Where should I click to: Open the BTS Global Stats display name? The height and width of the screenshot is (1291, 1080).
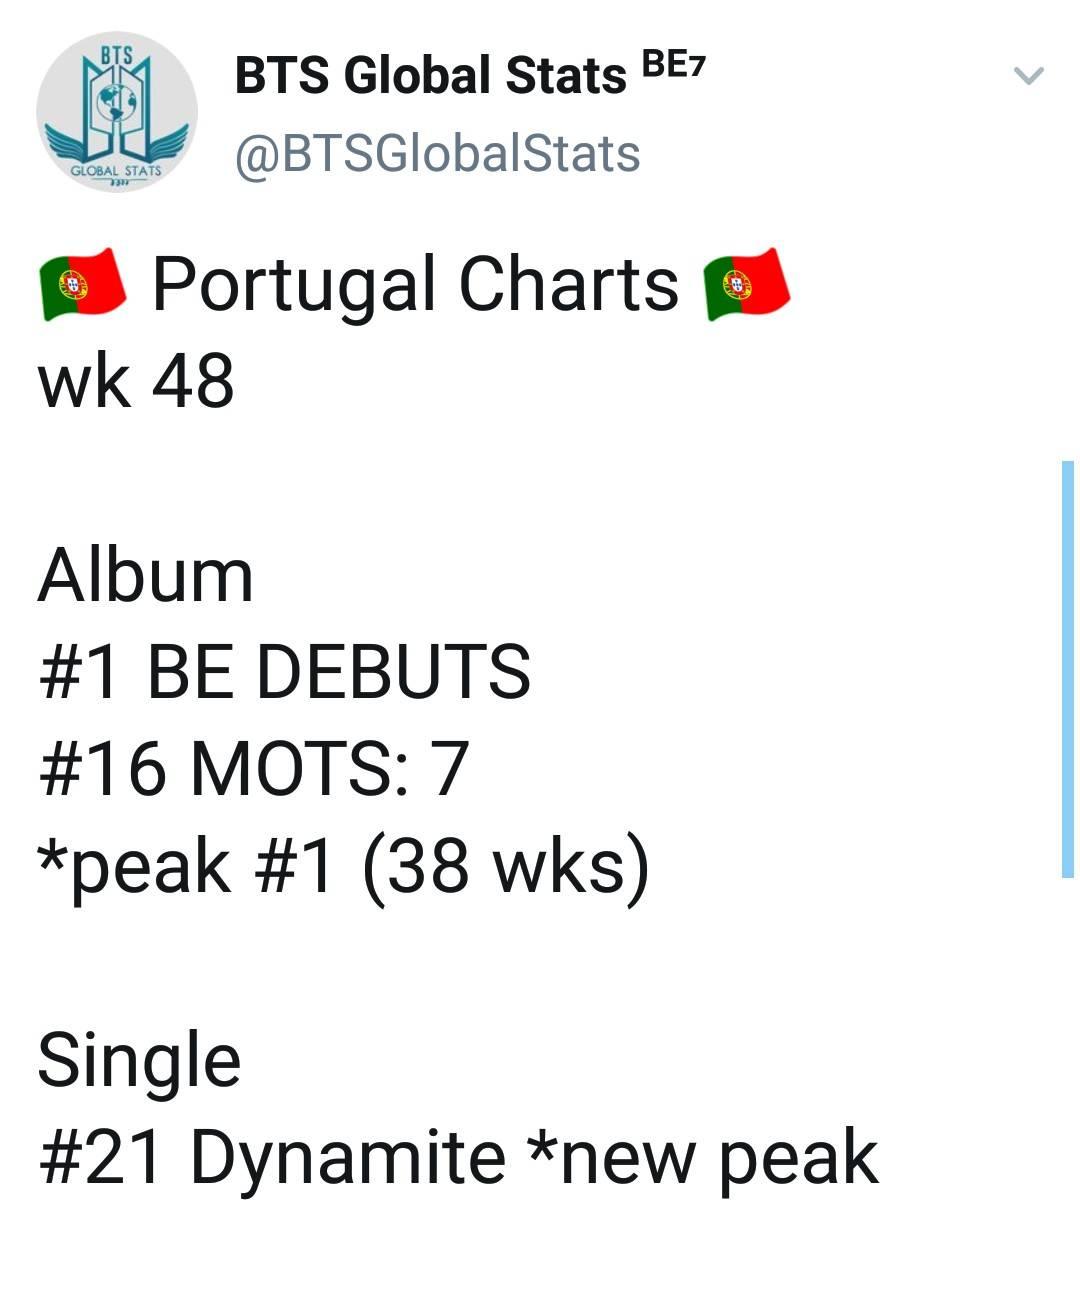[430, 76]
